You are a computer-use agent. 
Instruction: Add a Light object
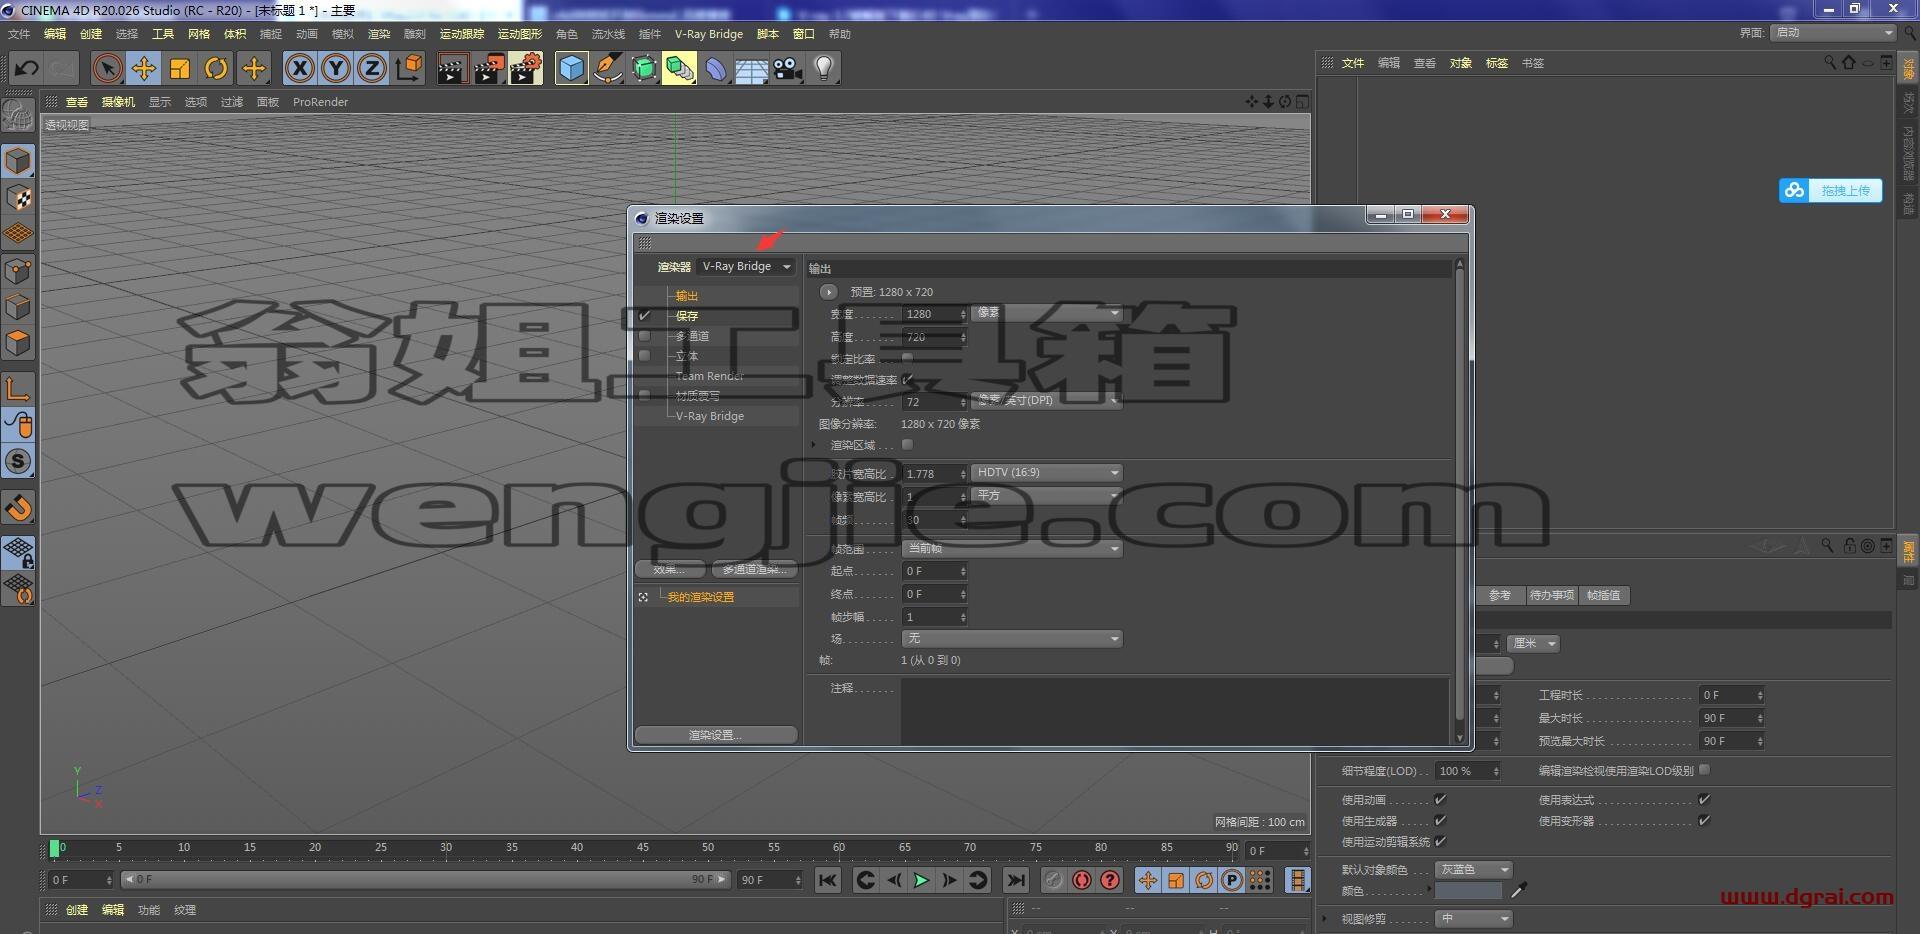coord(824,68)
